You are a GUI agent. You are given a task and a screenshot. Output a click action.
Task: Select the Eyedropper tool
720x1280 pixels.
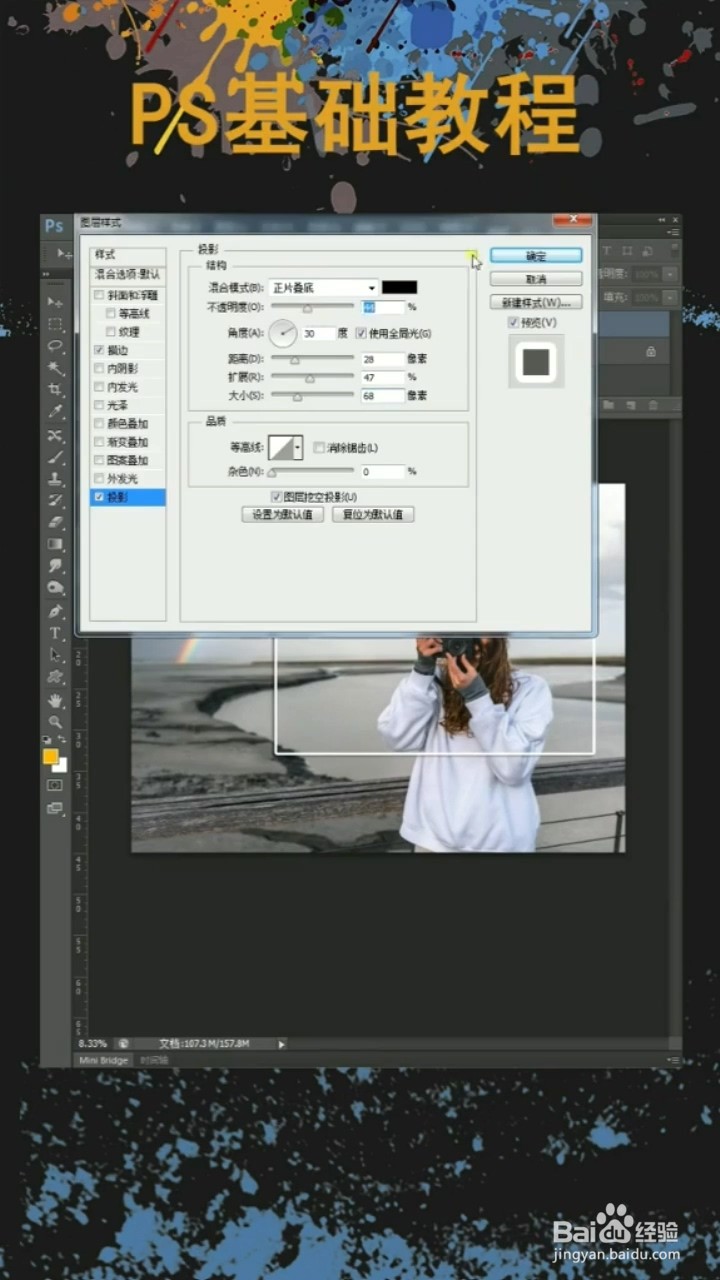tap(55, 412)
